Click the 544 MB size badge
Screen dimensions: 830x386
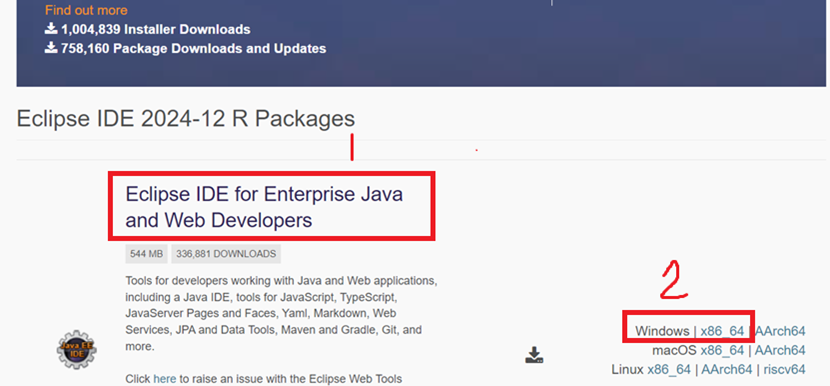click(x=146, y=254)
